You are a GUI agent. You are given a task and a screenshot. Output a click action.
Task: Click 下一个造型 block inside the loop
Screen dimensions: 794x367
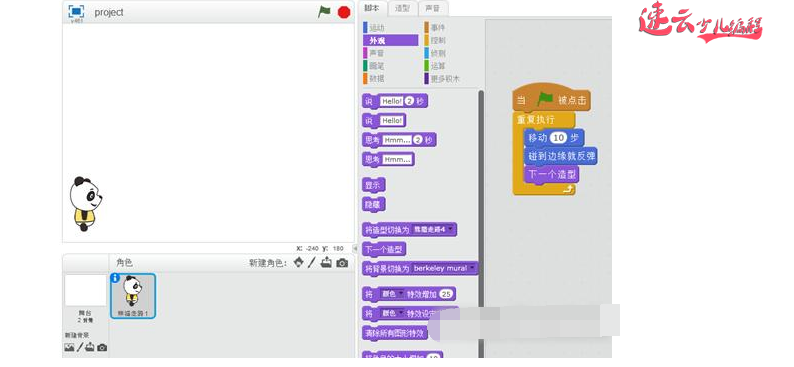point(552,175)
